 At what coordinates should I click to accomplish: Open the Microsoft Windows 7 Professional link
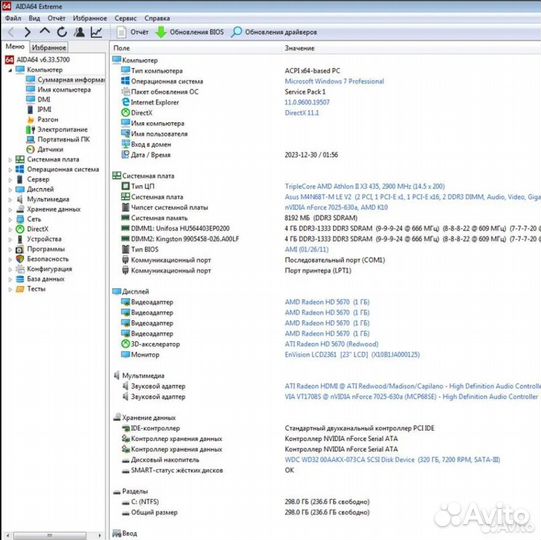(334, 81)
